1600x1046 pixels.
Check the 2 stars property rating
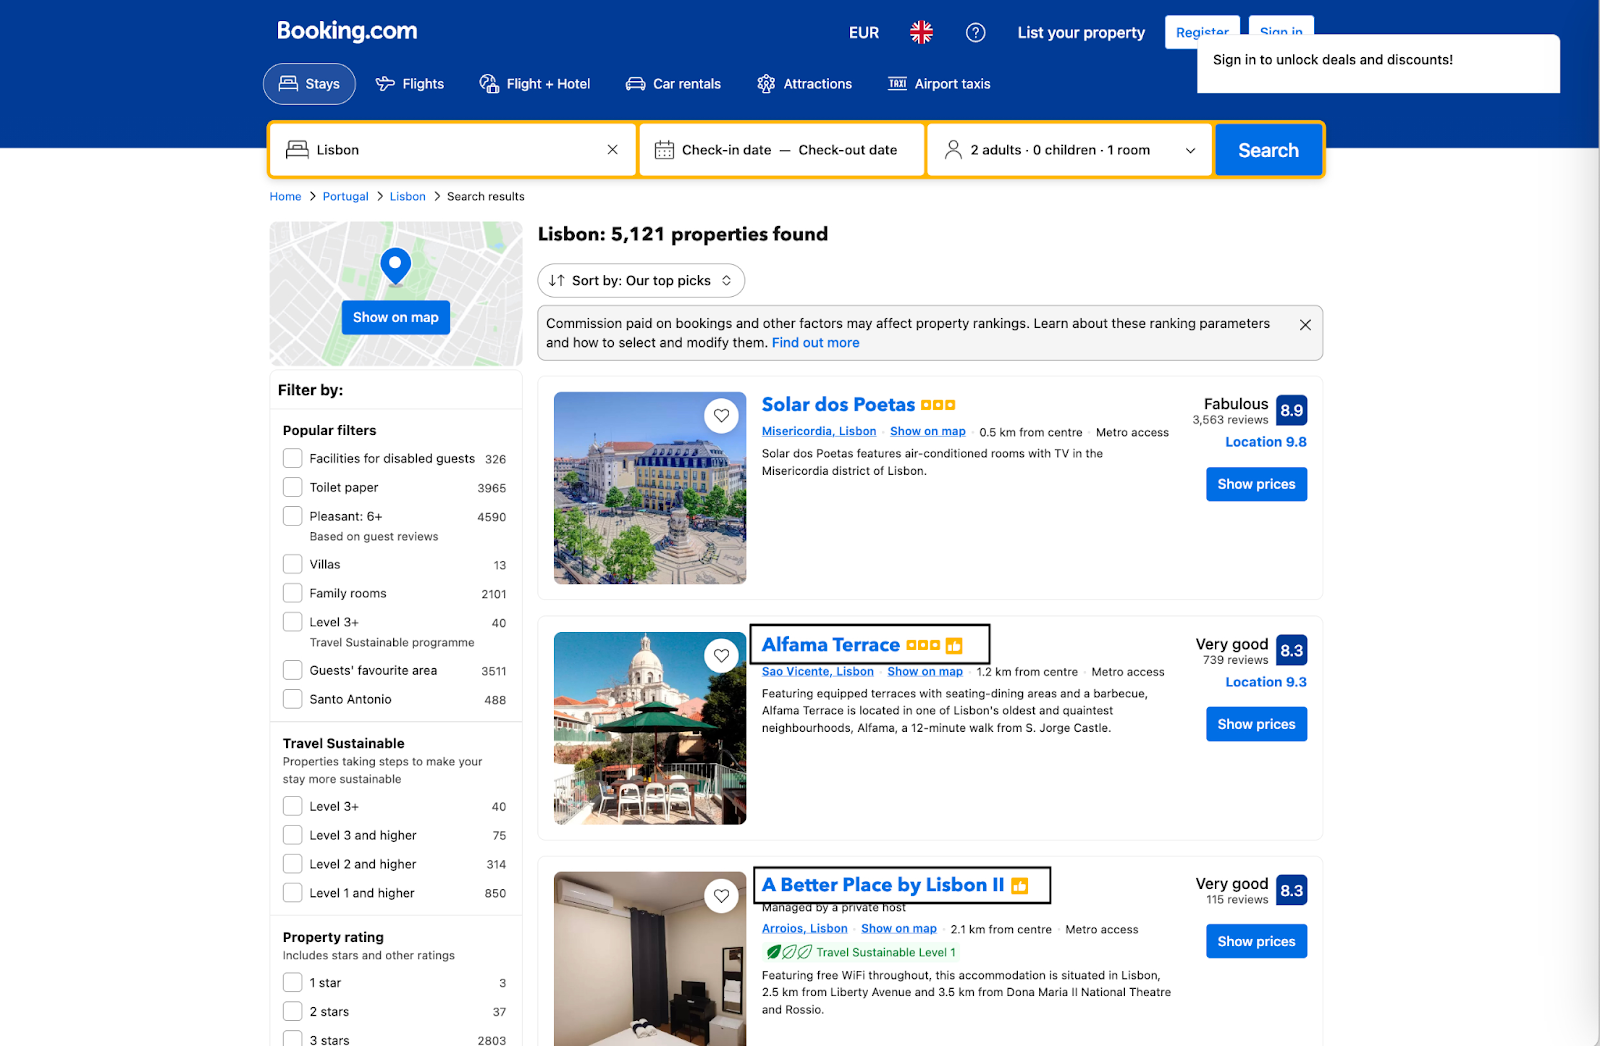[x=292, y=1011]
